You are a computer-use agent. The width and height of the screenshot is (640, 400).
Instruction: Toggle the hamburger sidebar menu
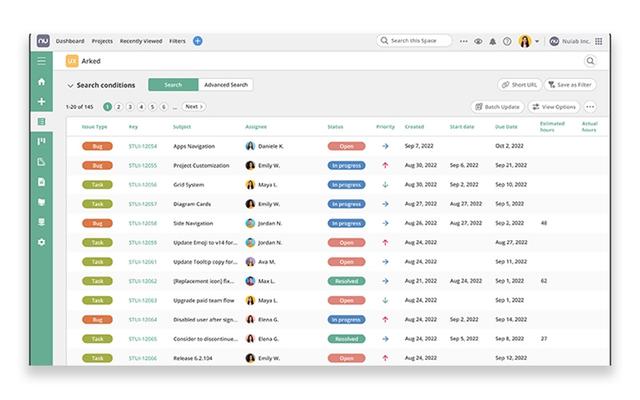pyautogui.click(x=41, y=61)
